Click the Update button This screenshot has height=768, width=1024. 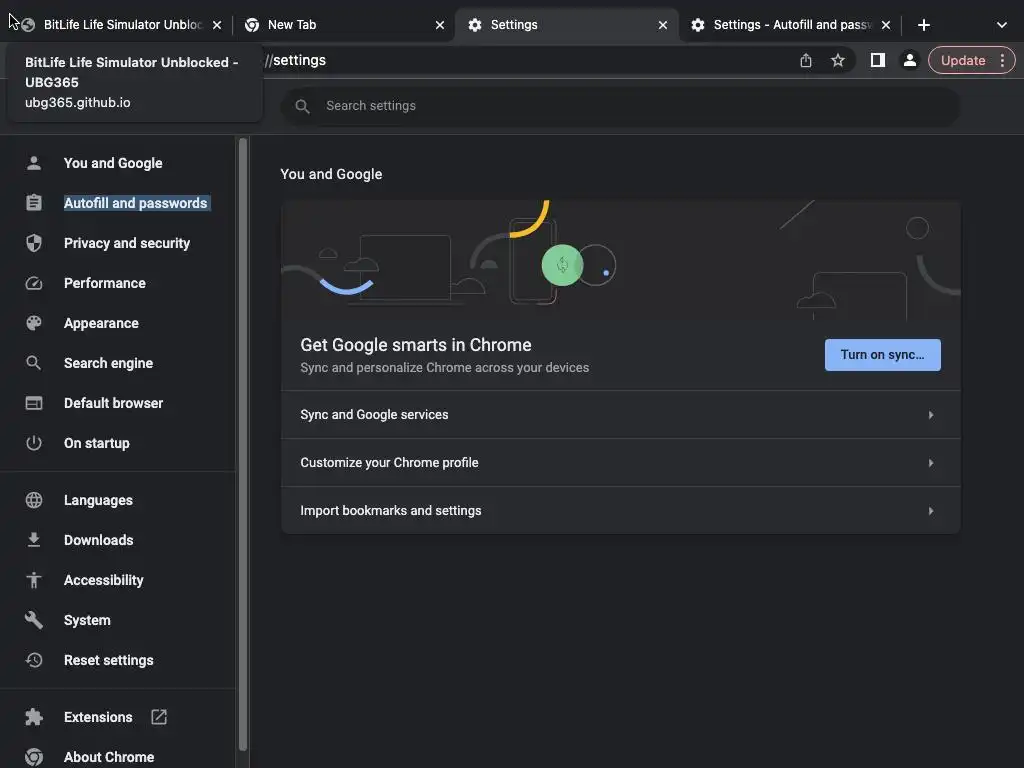coord(963,60)
